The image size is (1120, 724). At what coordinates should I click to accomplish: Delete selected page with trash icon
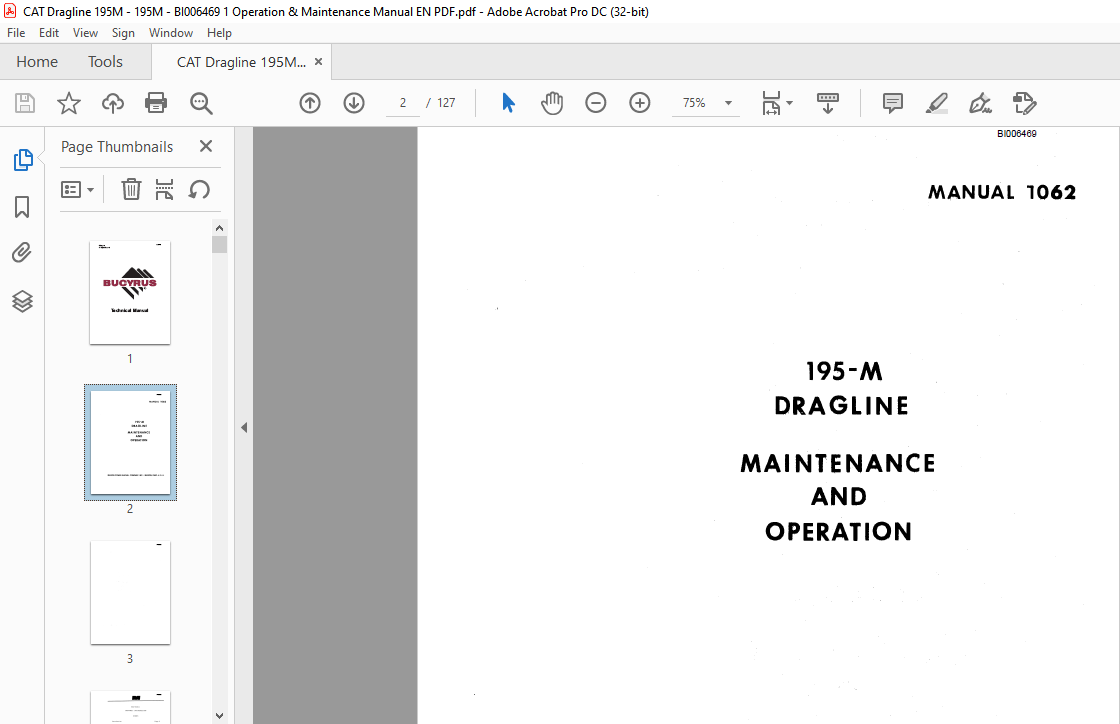[131, 189]
